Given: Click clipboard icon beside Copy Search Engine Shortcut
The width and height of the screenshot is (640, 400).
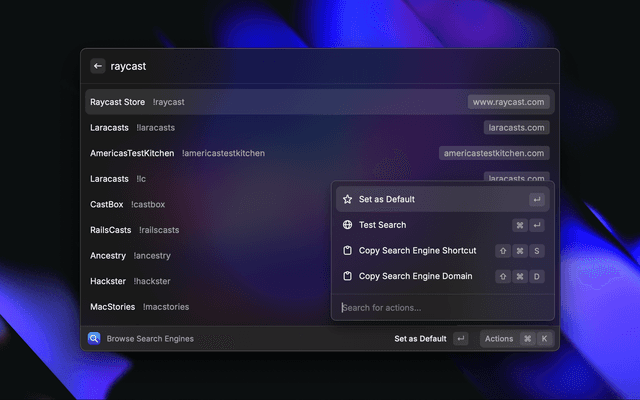Looking at the screenshot, I should click(x=347, y=251).
